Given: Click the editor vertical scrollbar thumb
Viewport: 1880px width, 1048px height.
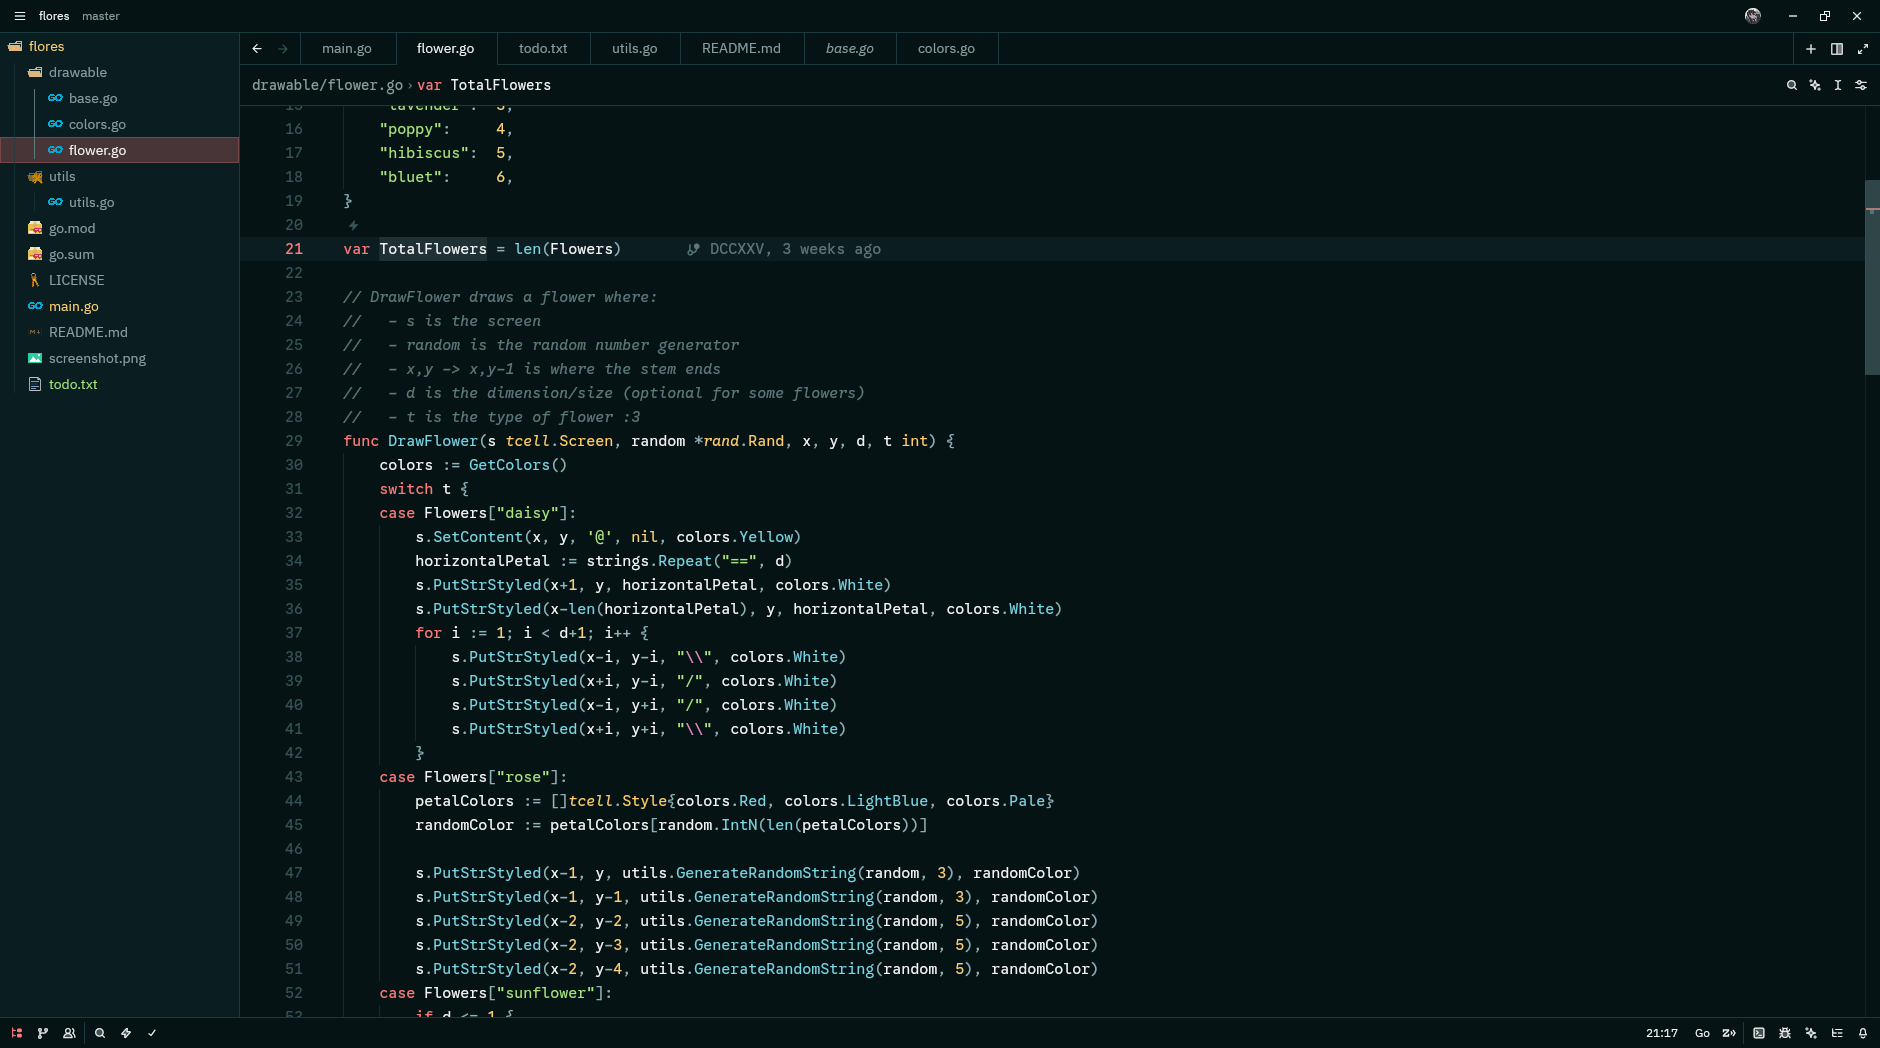Looking at the screenshot, I should pos(1872,277).
